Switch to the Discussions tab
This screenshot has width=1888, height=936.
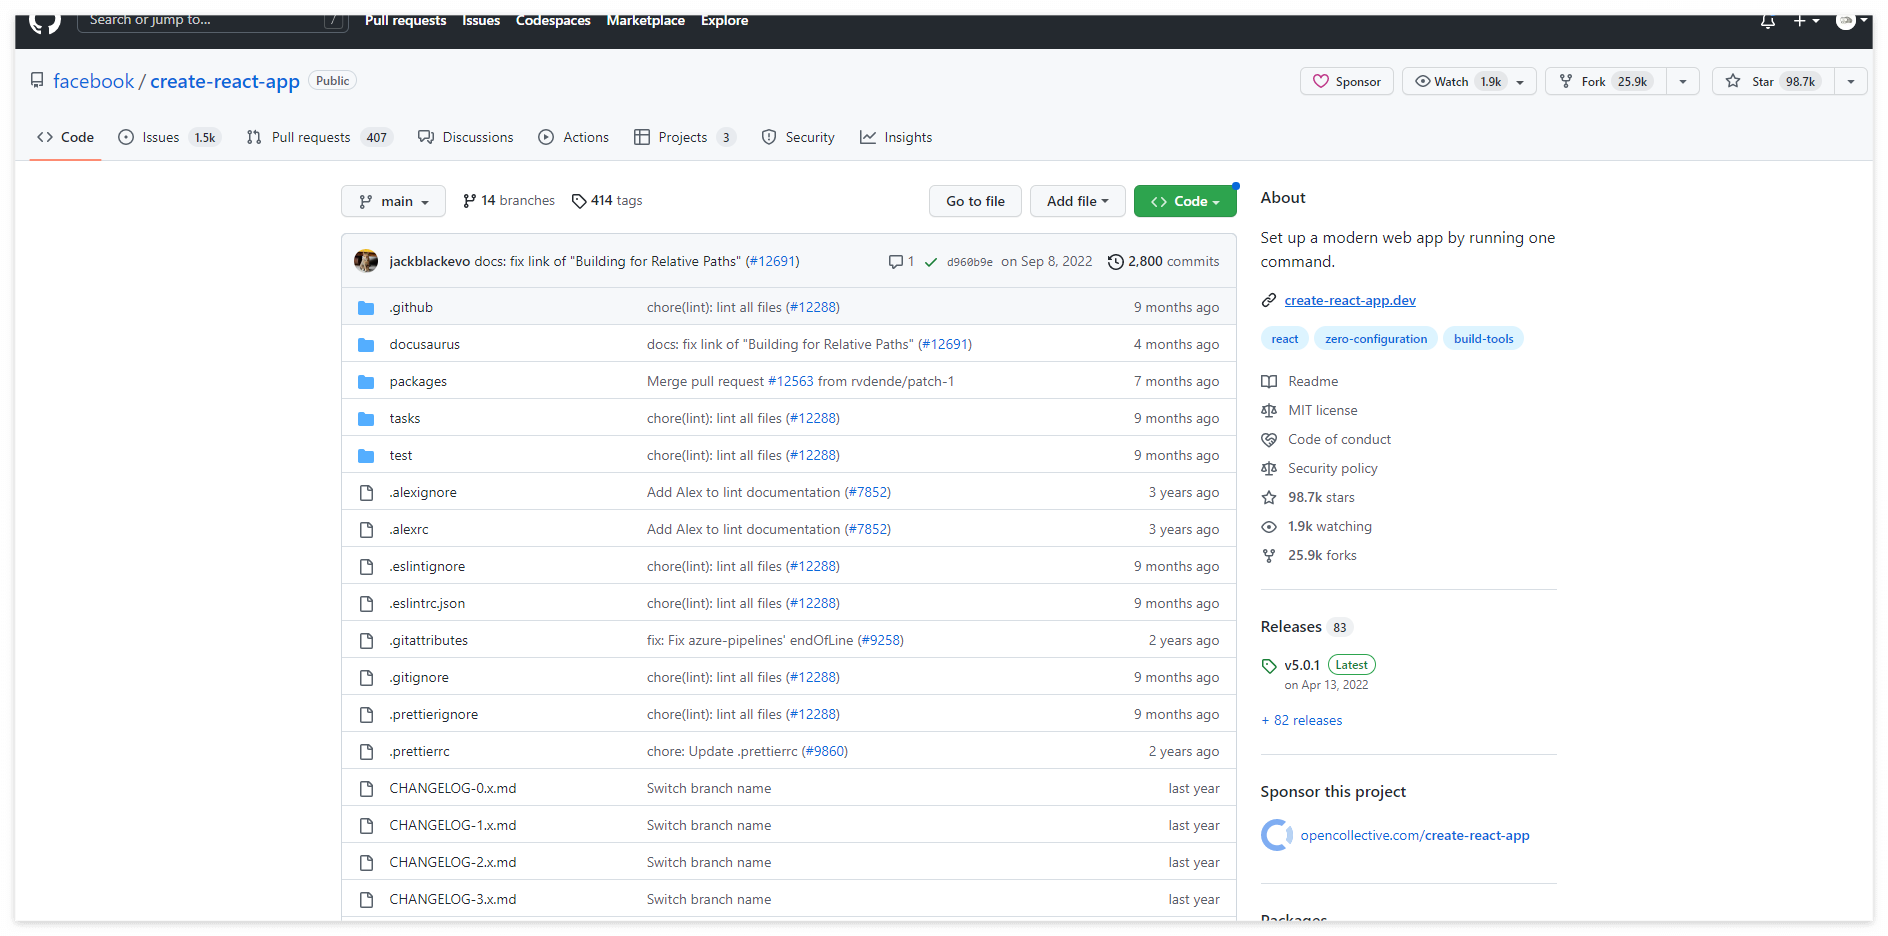coord(466,137)
